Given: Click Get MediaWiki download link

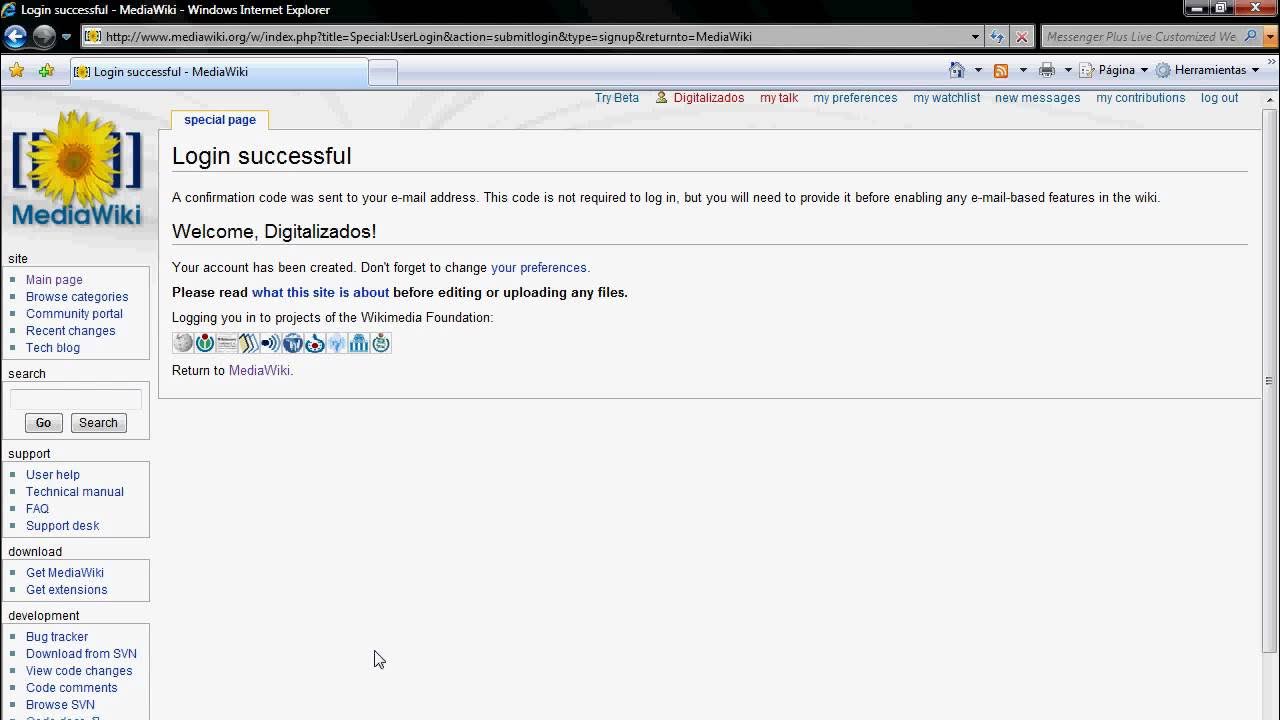Looking at the screenshot, I should tap(65, 573).
